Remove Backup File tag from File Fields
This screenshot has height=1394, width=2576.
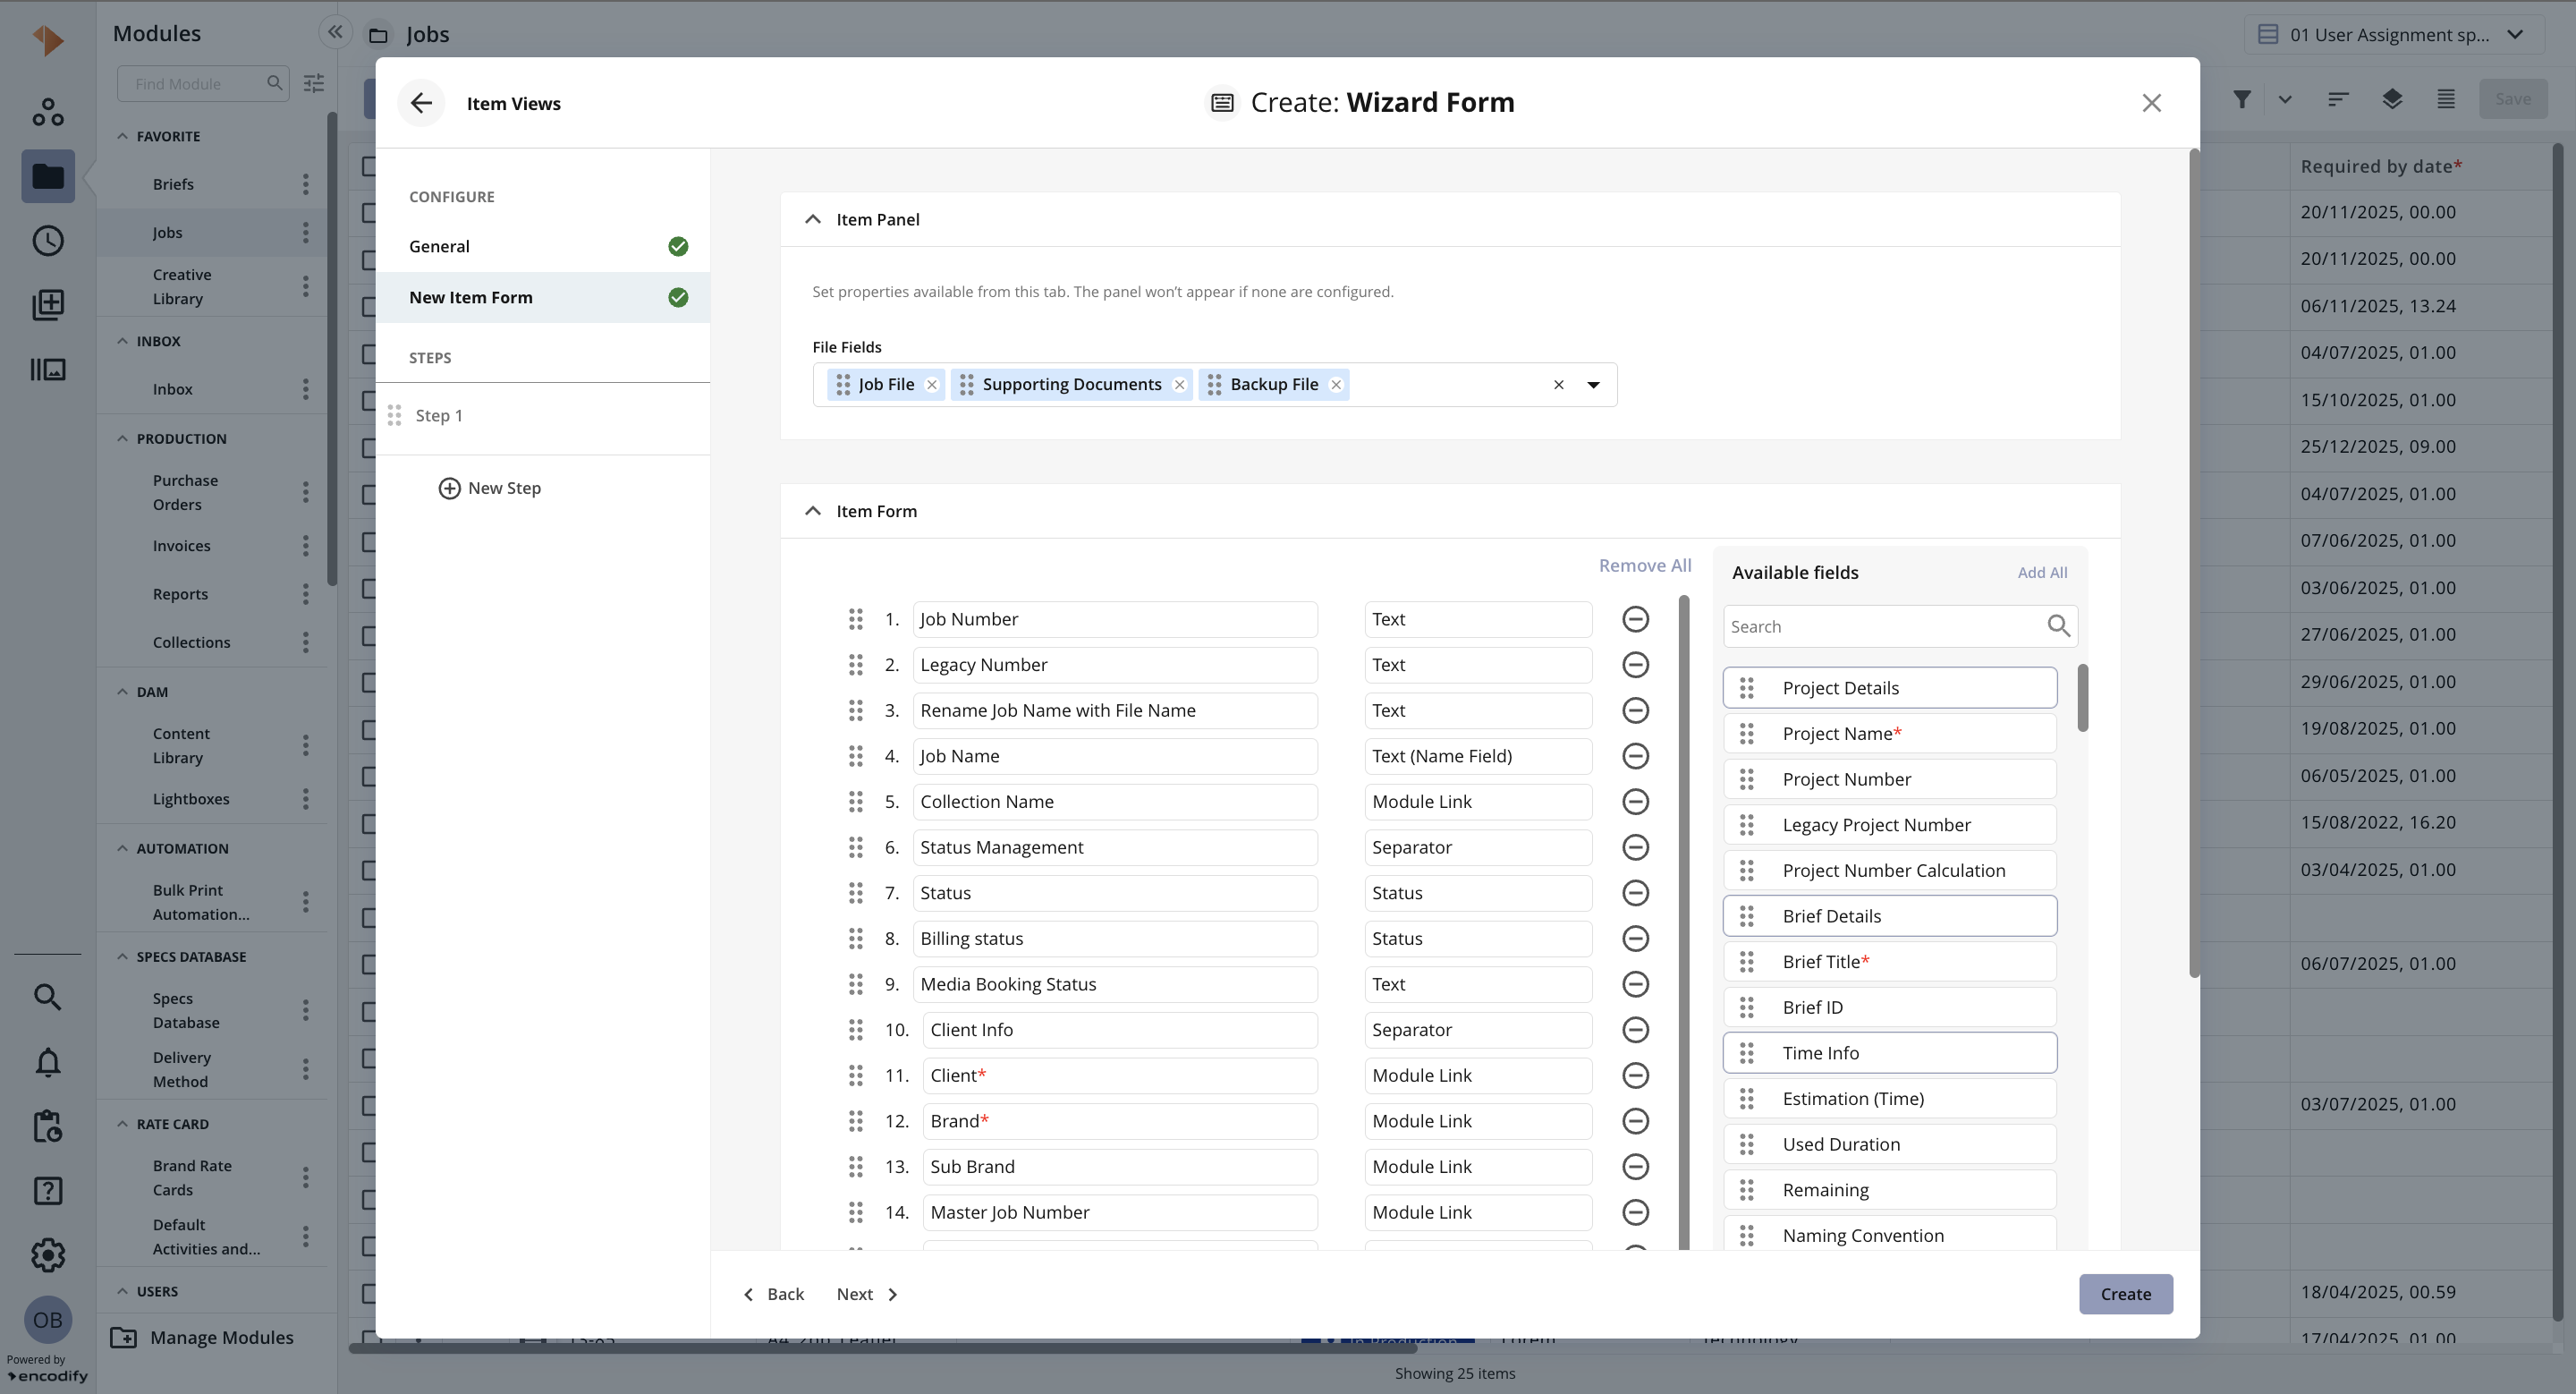pyautogui.click(x=1336, y=385)
